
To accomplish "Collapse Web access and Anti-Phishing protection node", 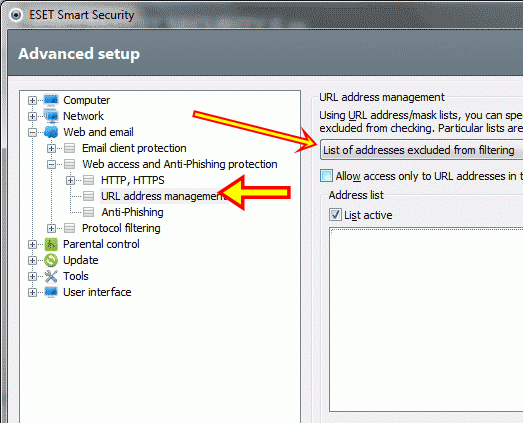I will 51,164.
